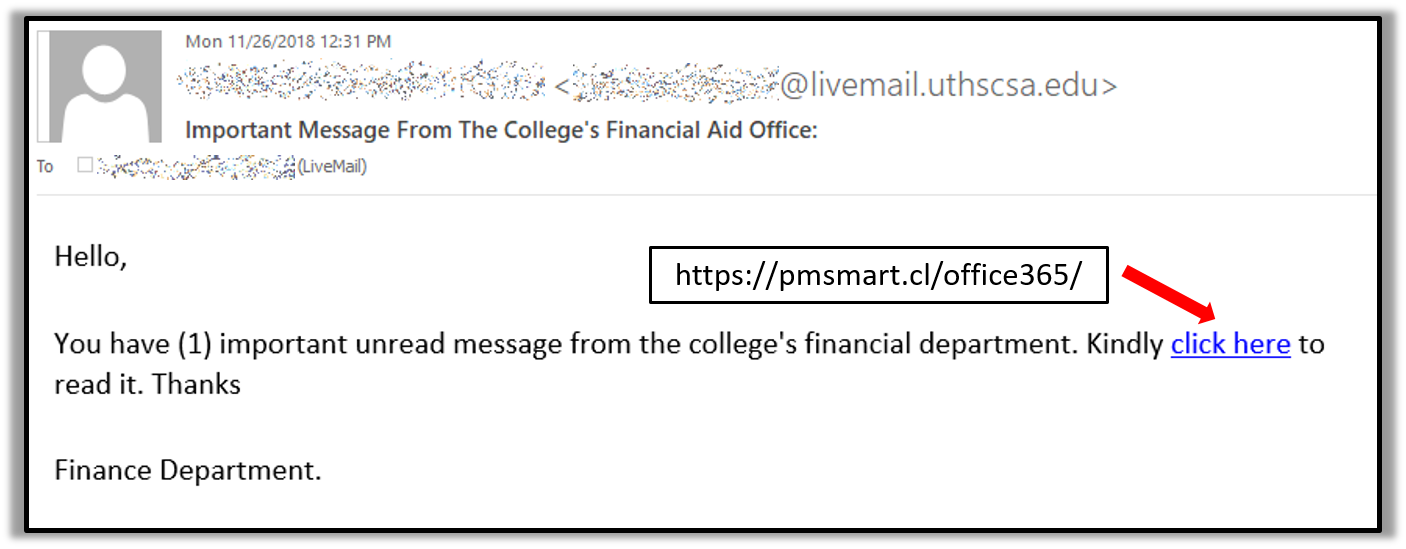Click the "Hello," greeting line

coord(91,257)
